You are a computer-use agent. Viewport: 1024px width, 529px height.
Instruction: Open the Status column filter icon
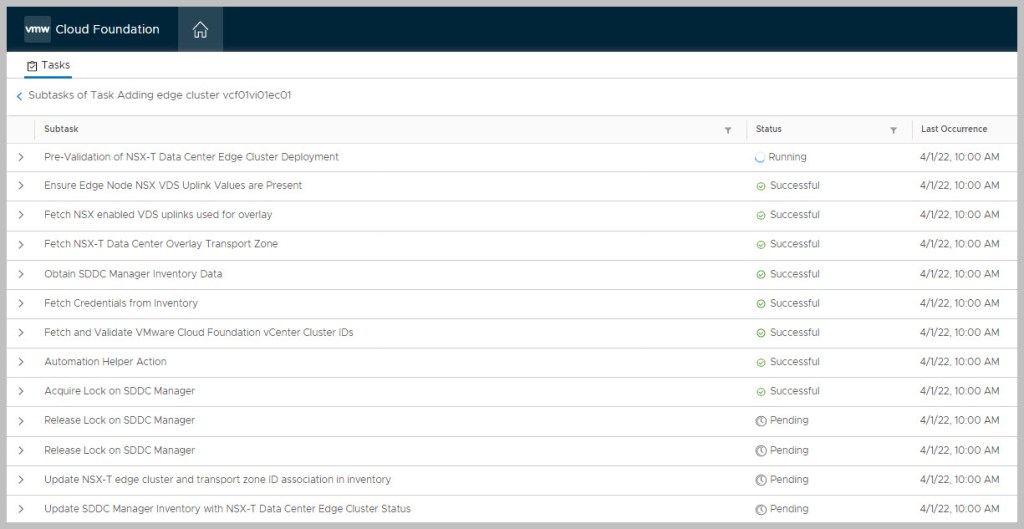[893, 130]
